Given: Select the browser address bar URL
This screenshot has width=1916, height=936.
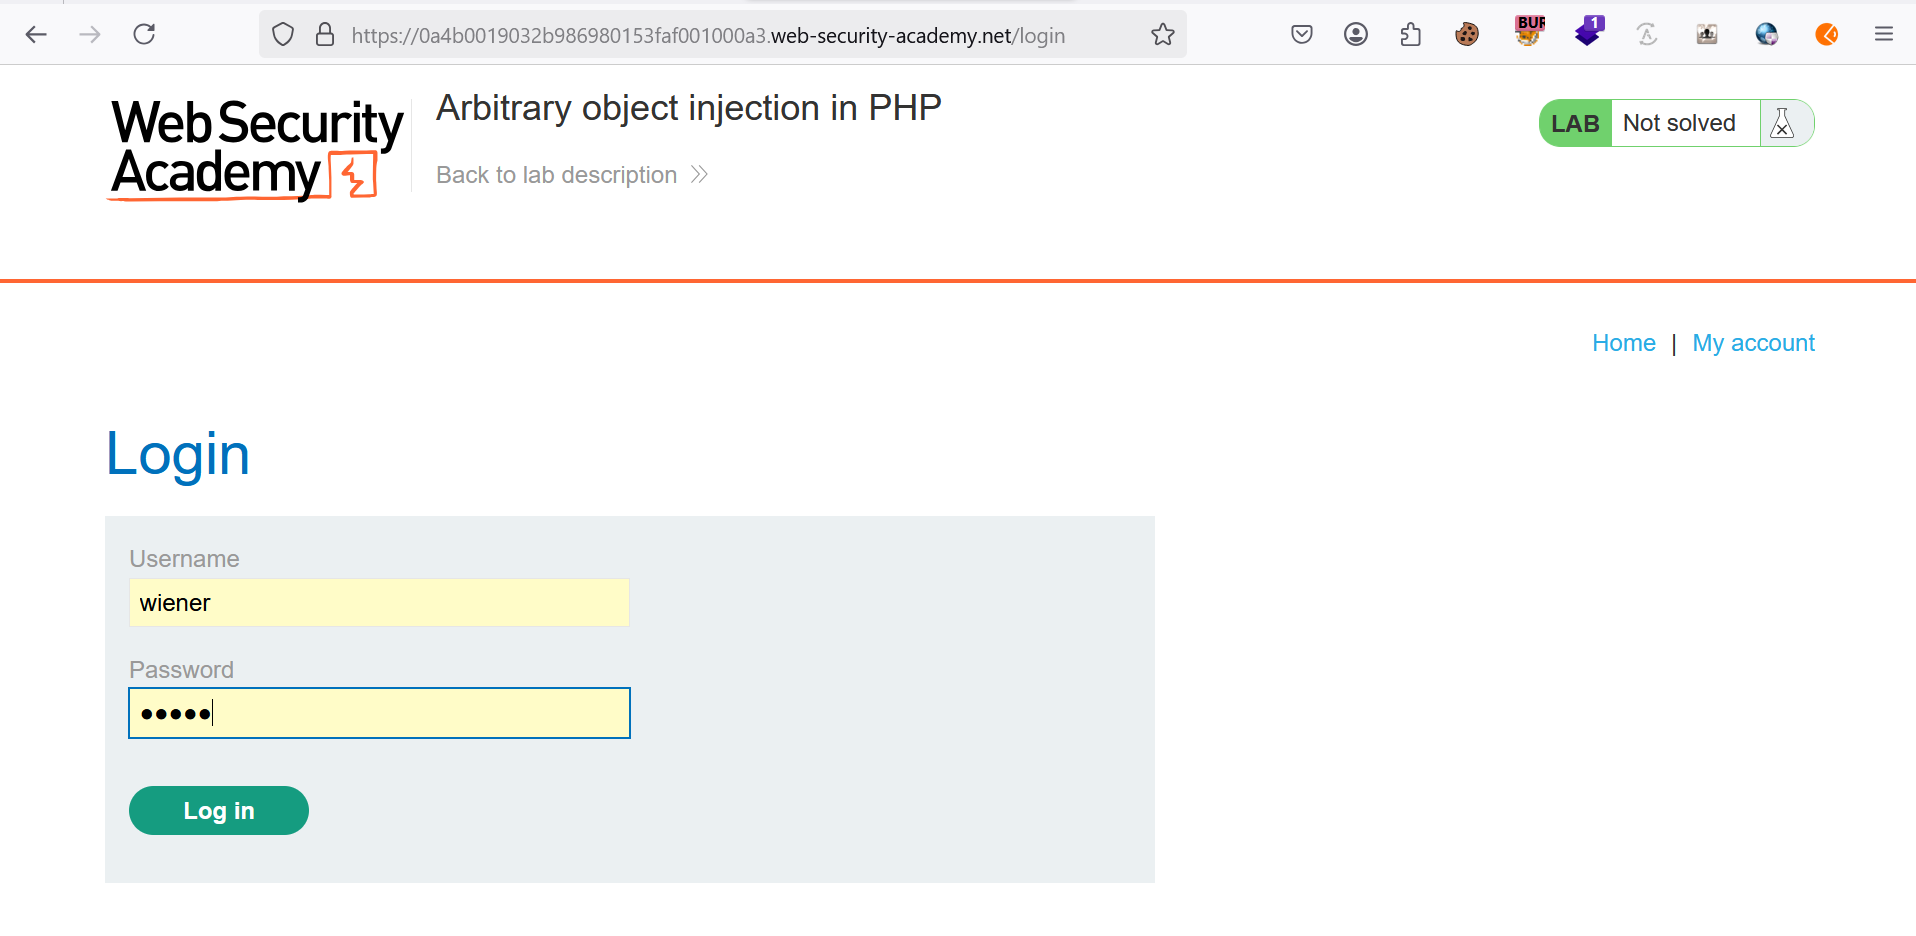Looking at the screenshot, I should click(708, 36).
